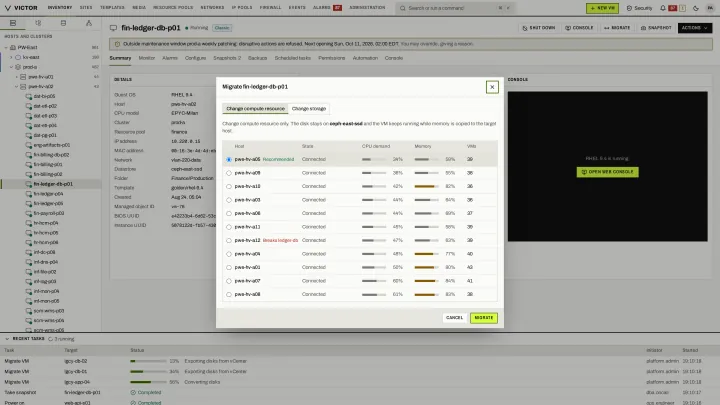Select the pwe-hv-a10 host radio

229,186
